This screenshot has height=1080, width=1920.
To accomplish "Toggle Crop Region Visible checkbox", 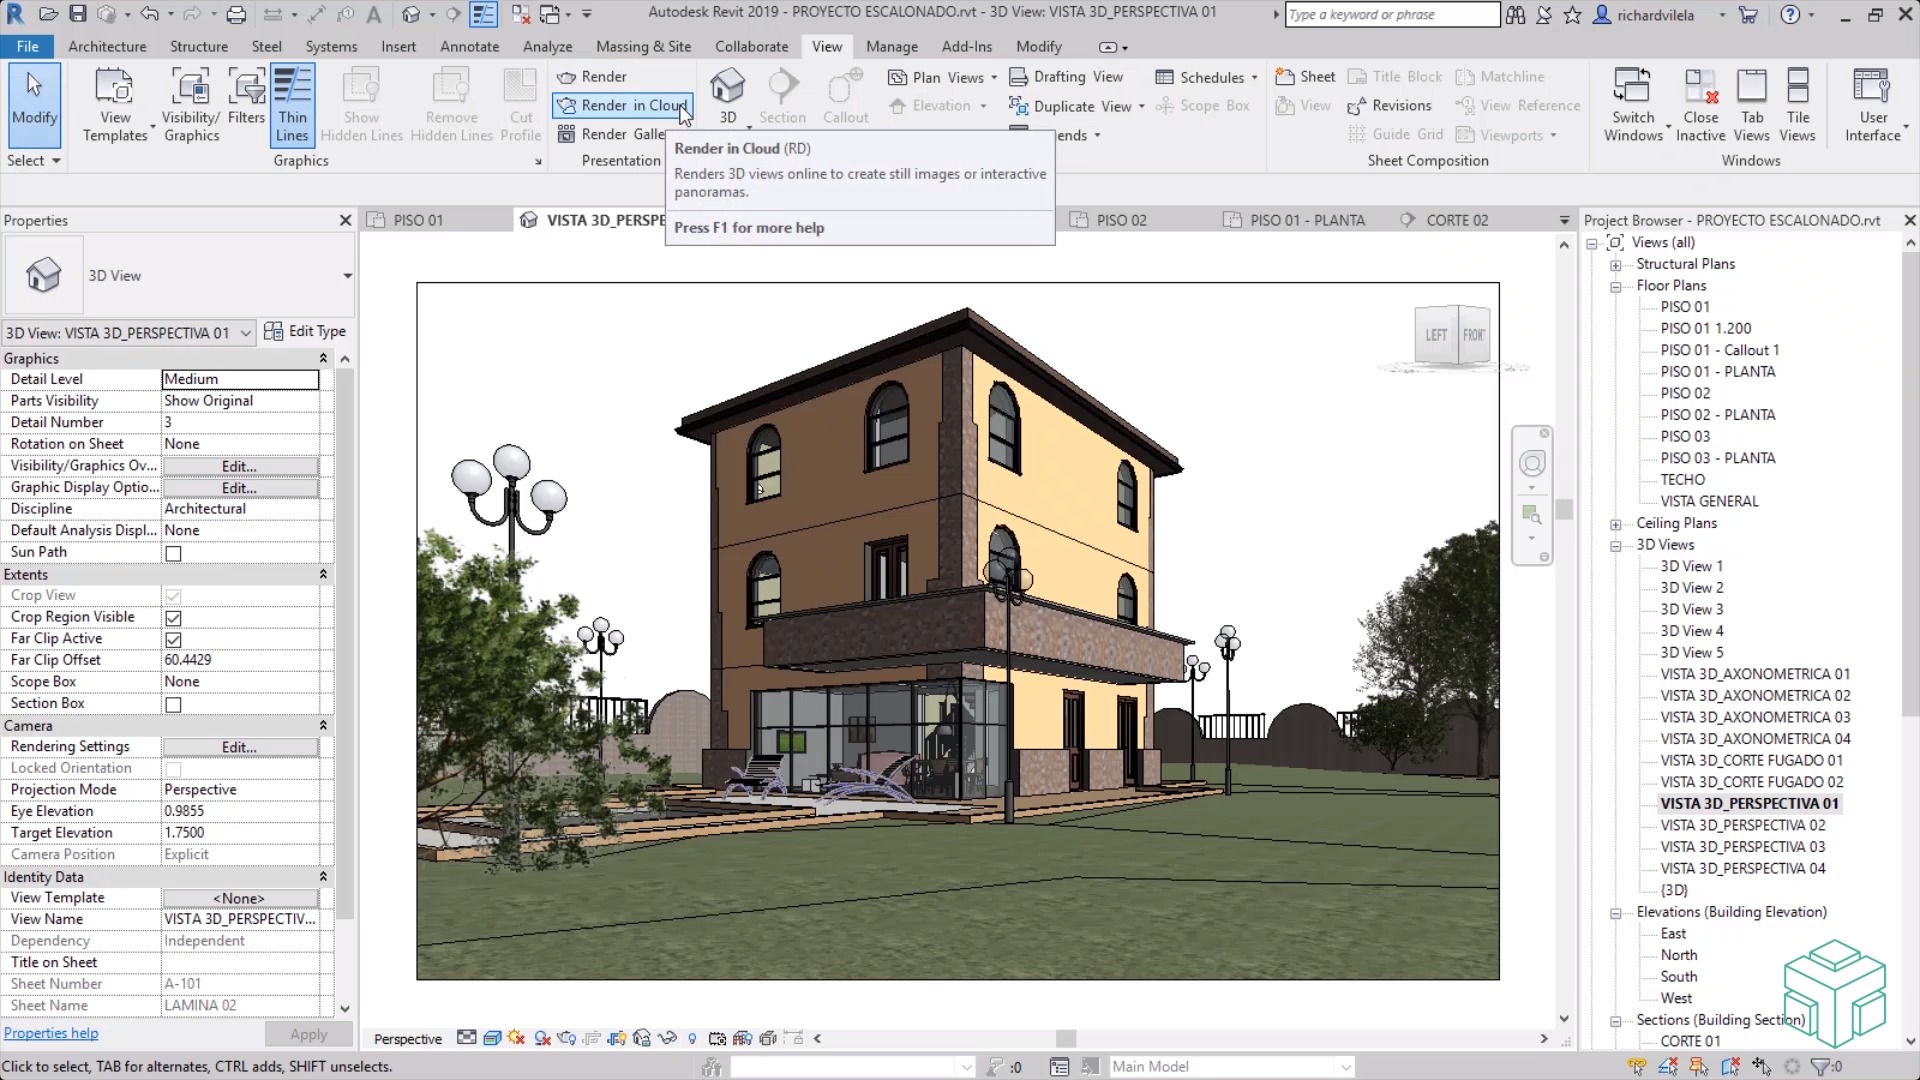I will pyautogui.click(x=173, y=617).
